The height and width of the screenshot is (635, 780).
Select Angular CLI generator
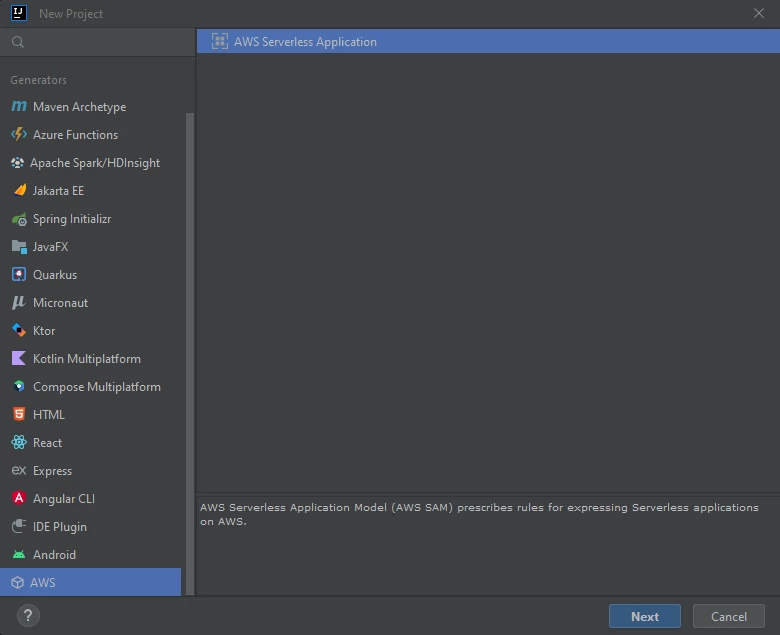91,498
